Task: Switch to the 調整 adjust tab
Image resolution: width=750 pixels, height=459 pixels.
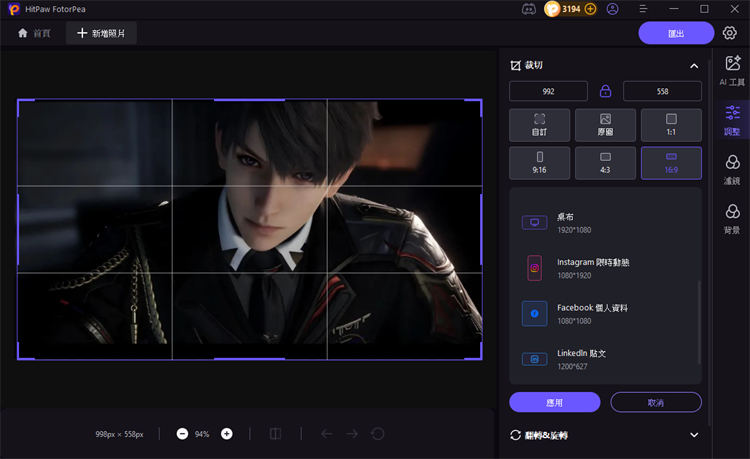Action: [x=732, y=120]
